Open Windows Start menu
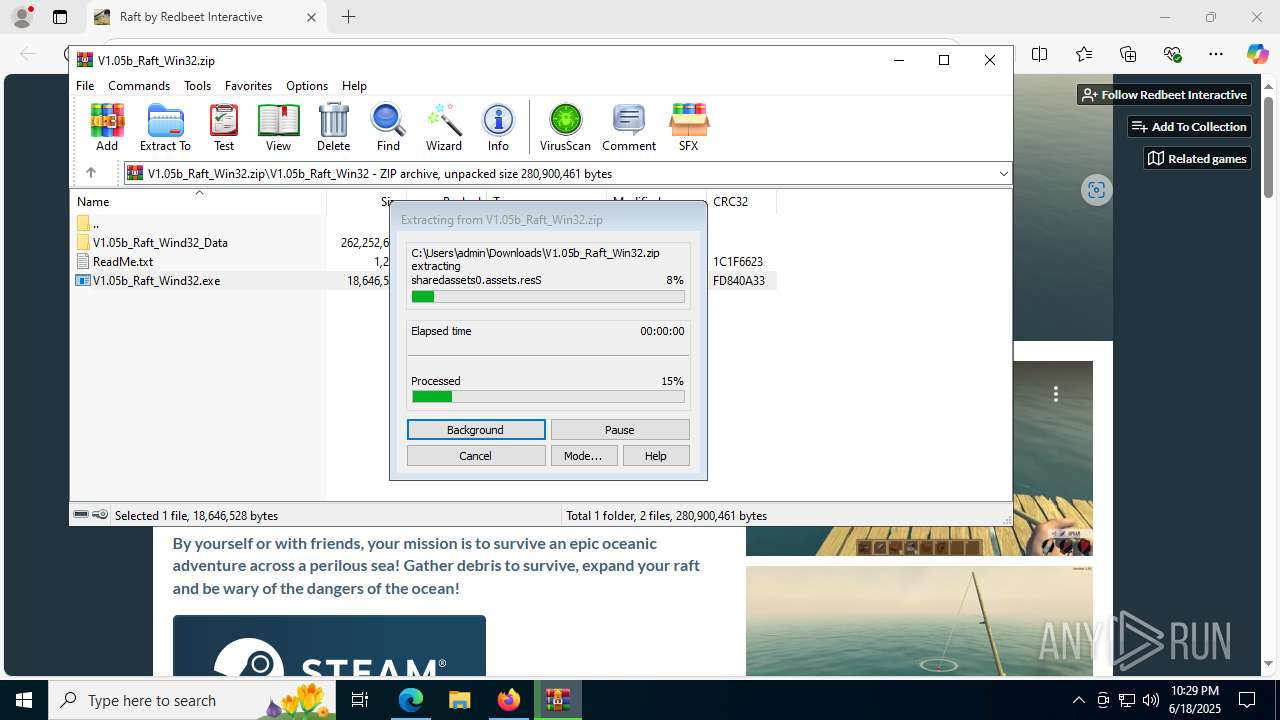1280x720 pixels. [24, 700]
